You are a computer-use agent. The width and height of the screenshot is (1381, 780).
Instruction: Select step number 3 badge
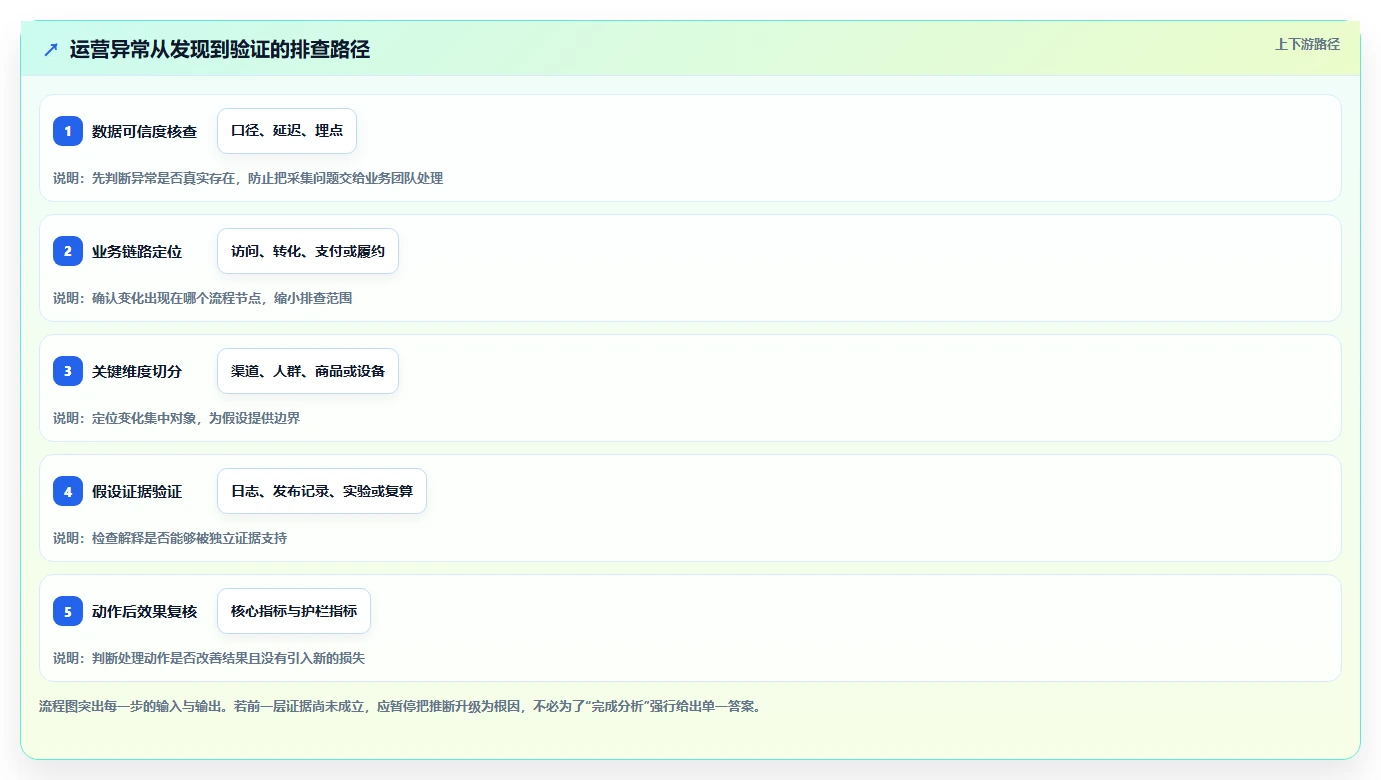(68, 371)
